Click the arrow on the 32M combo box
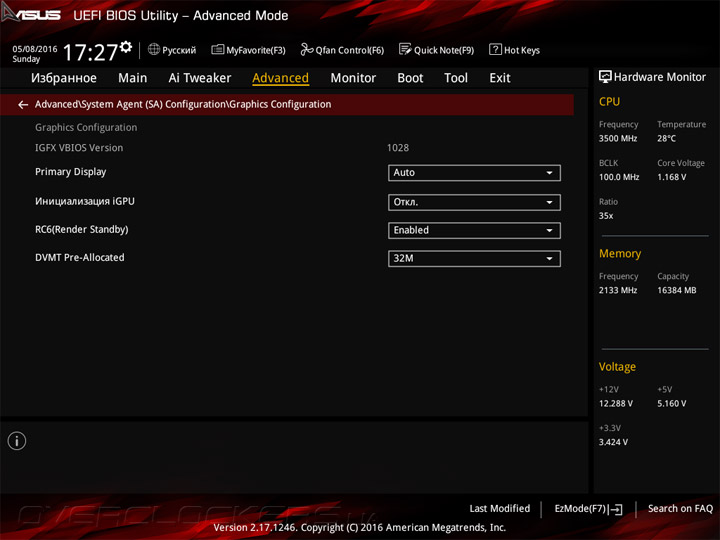Screen dimensions: 720x540 (549, 259)
